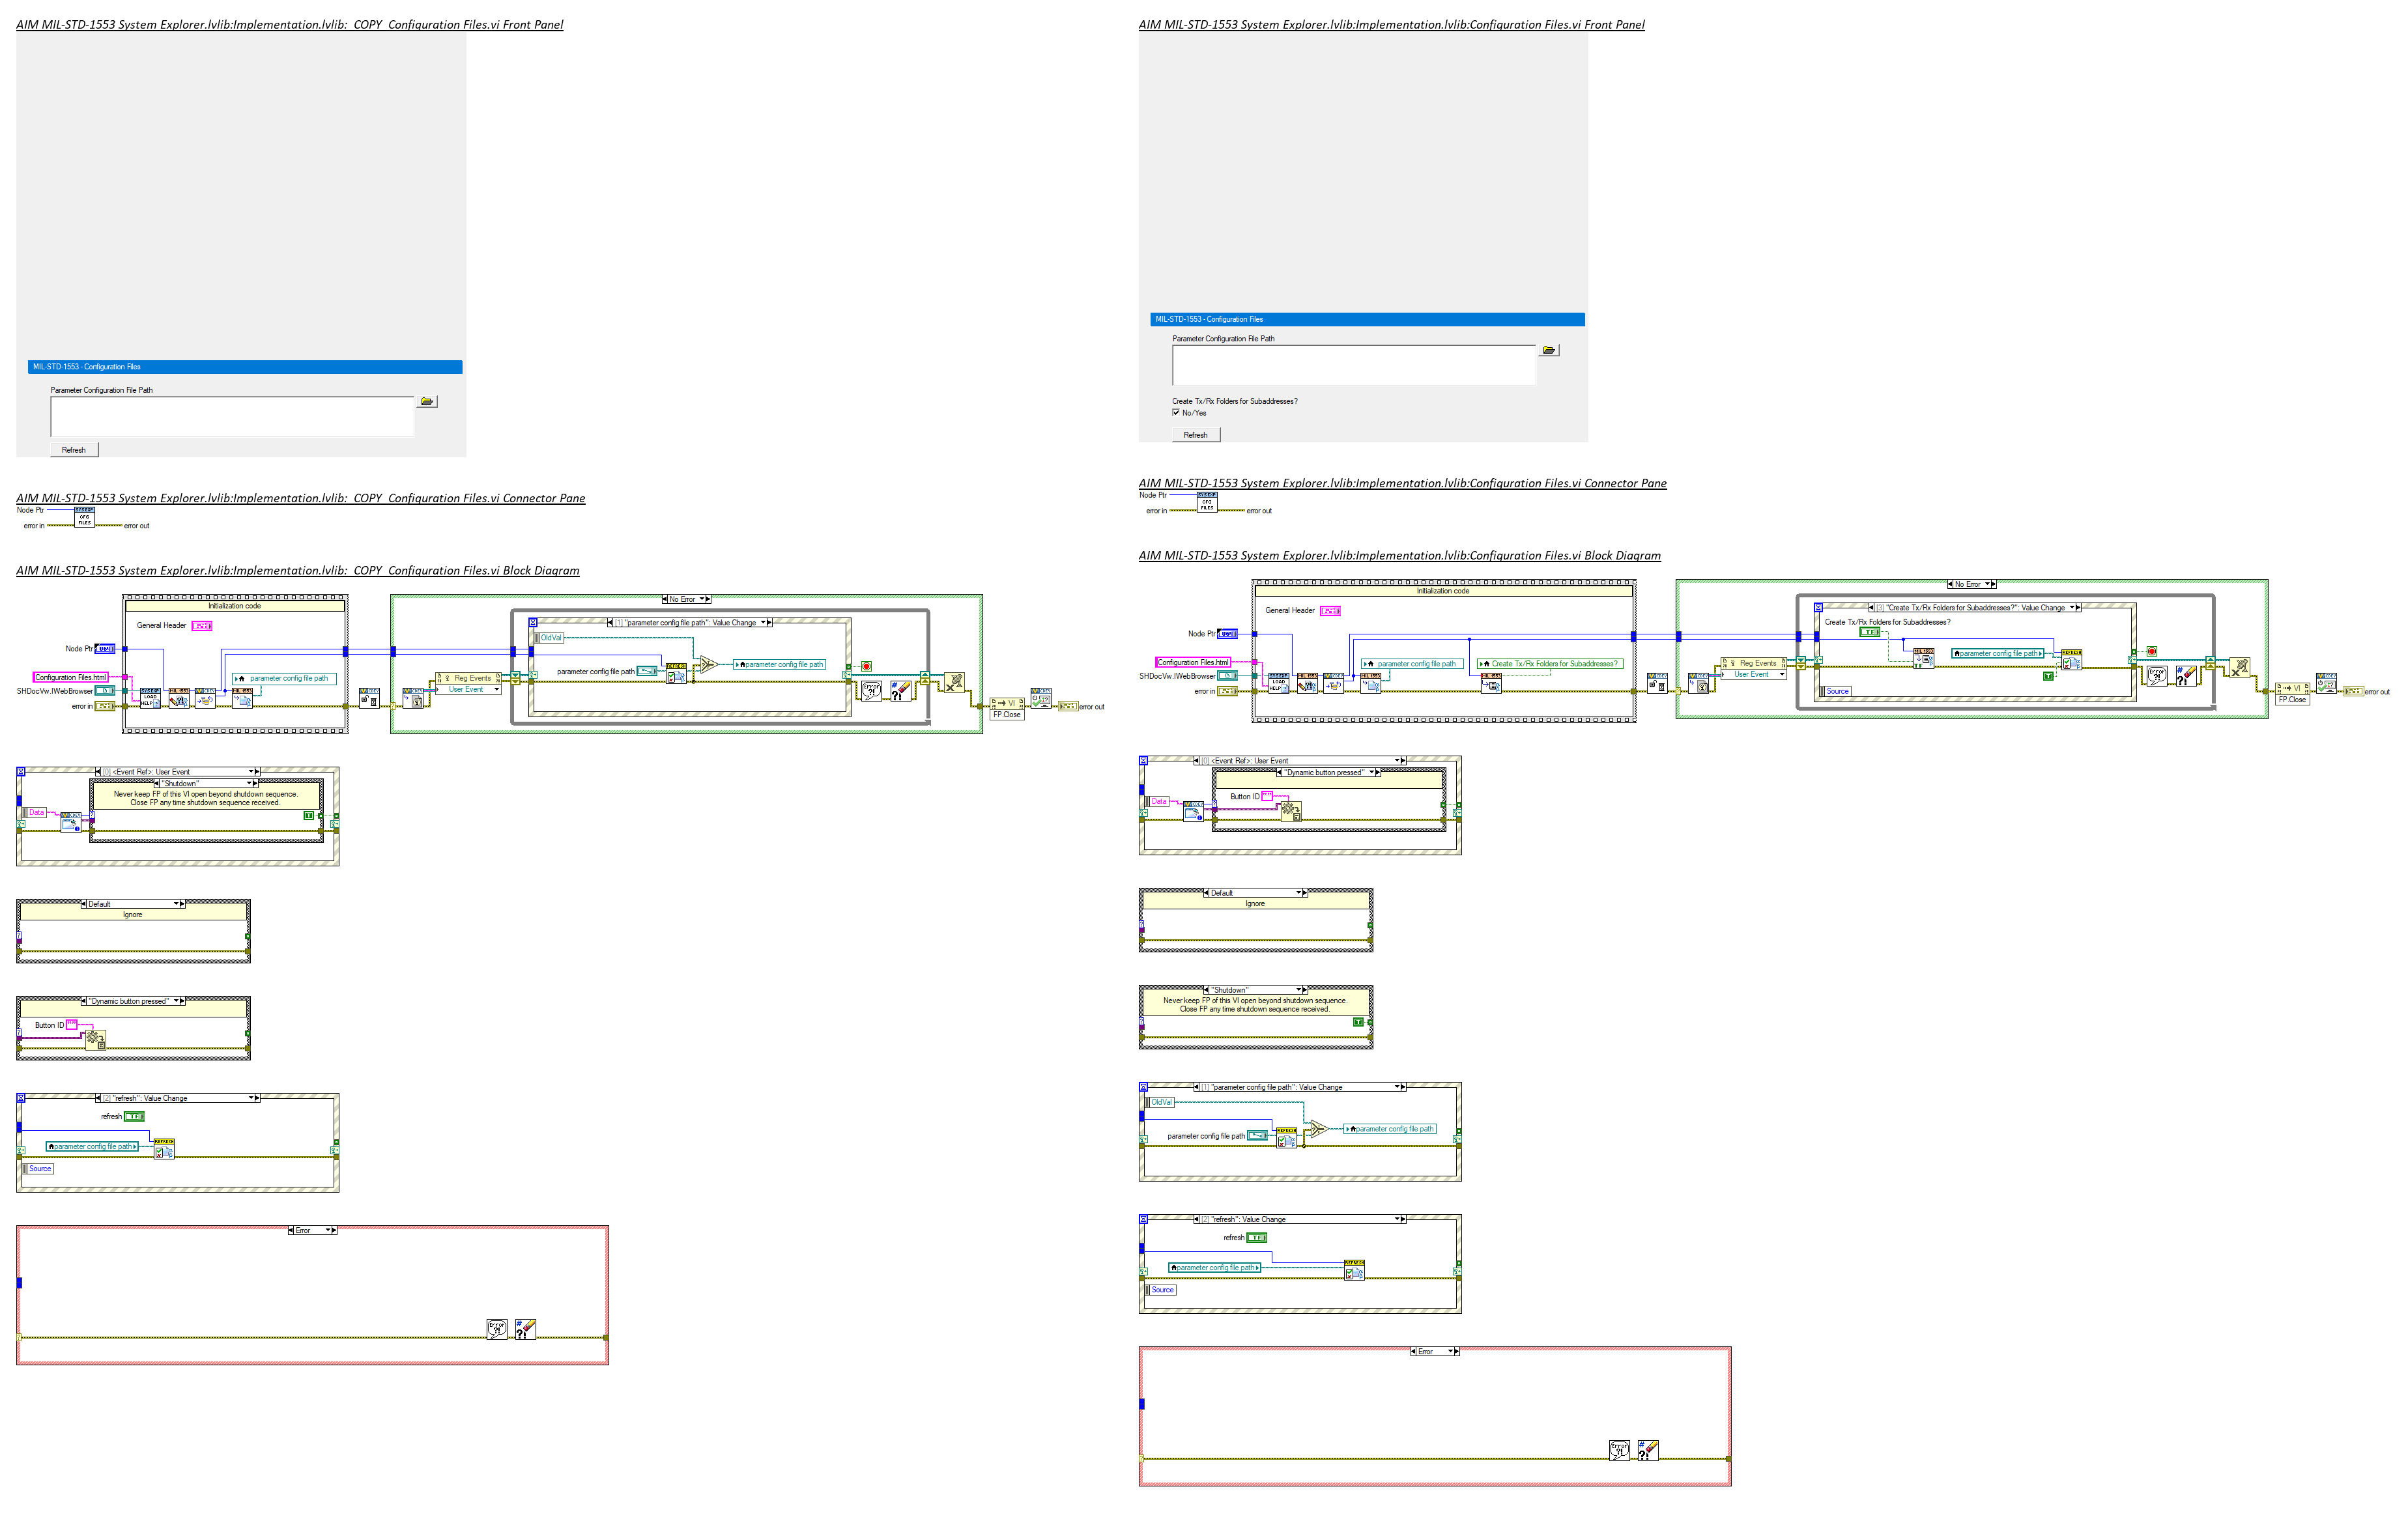Click CFG FILES icon in COPY connector pane
2408x1519 pixels.
pos(85,517)
